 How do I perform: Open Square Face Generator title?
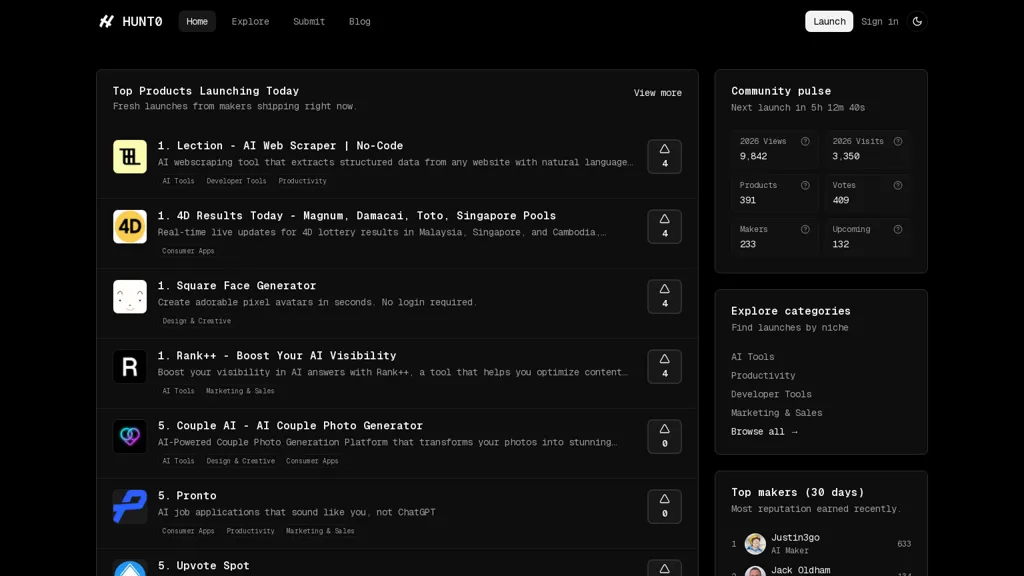tap(236, 285)
